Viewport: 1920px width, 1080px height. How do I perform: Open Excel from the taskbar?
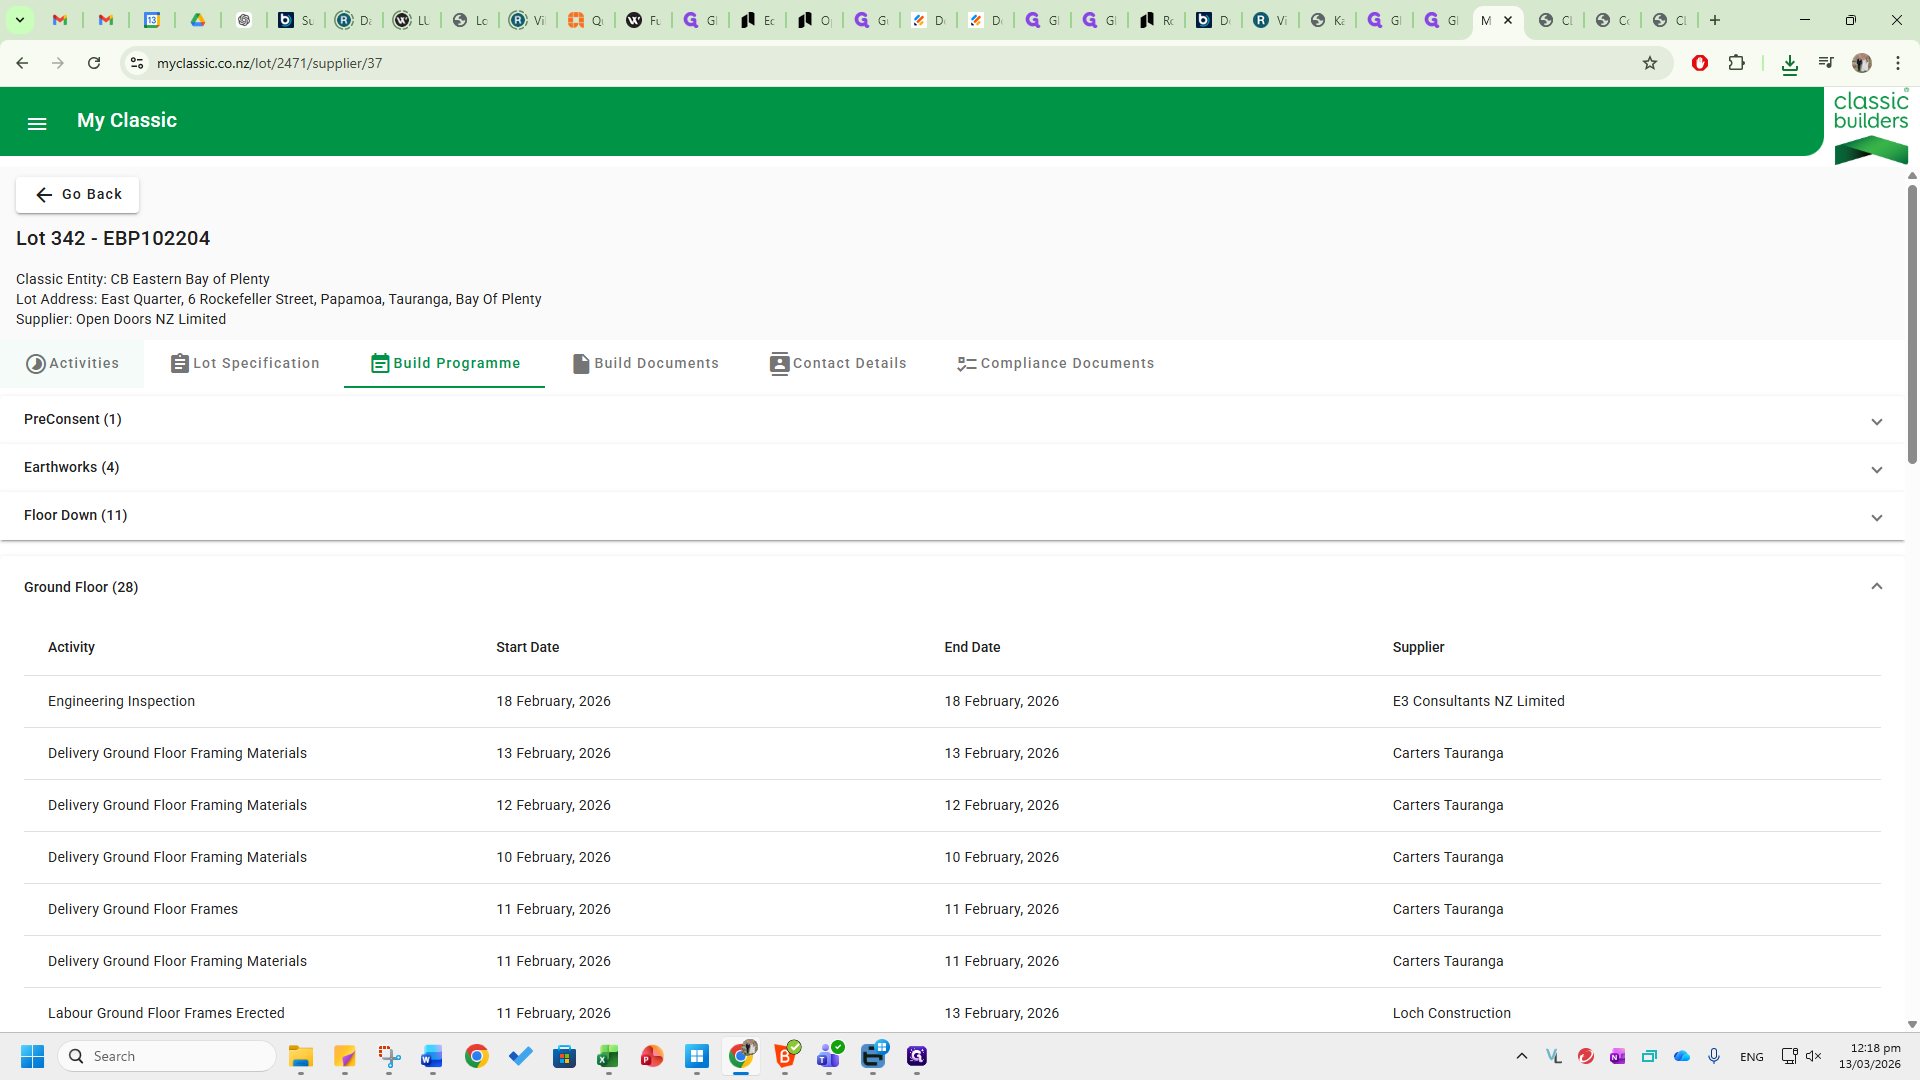608,1056
